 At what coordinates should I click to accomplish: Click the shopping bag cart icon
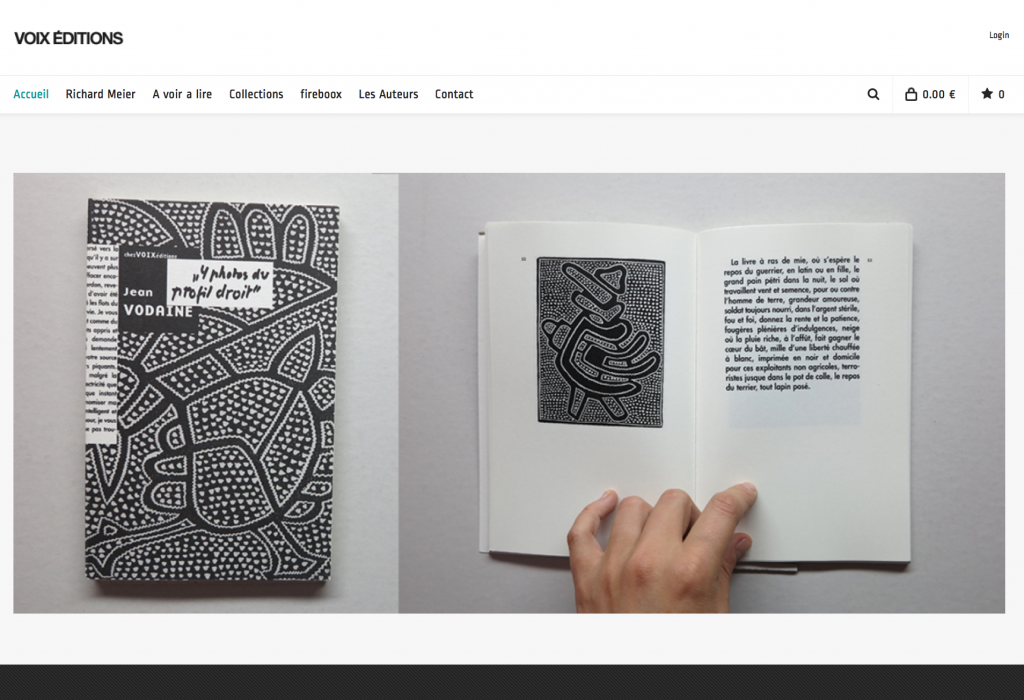(911, 94)
